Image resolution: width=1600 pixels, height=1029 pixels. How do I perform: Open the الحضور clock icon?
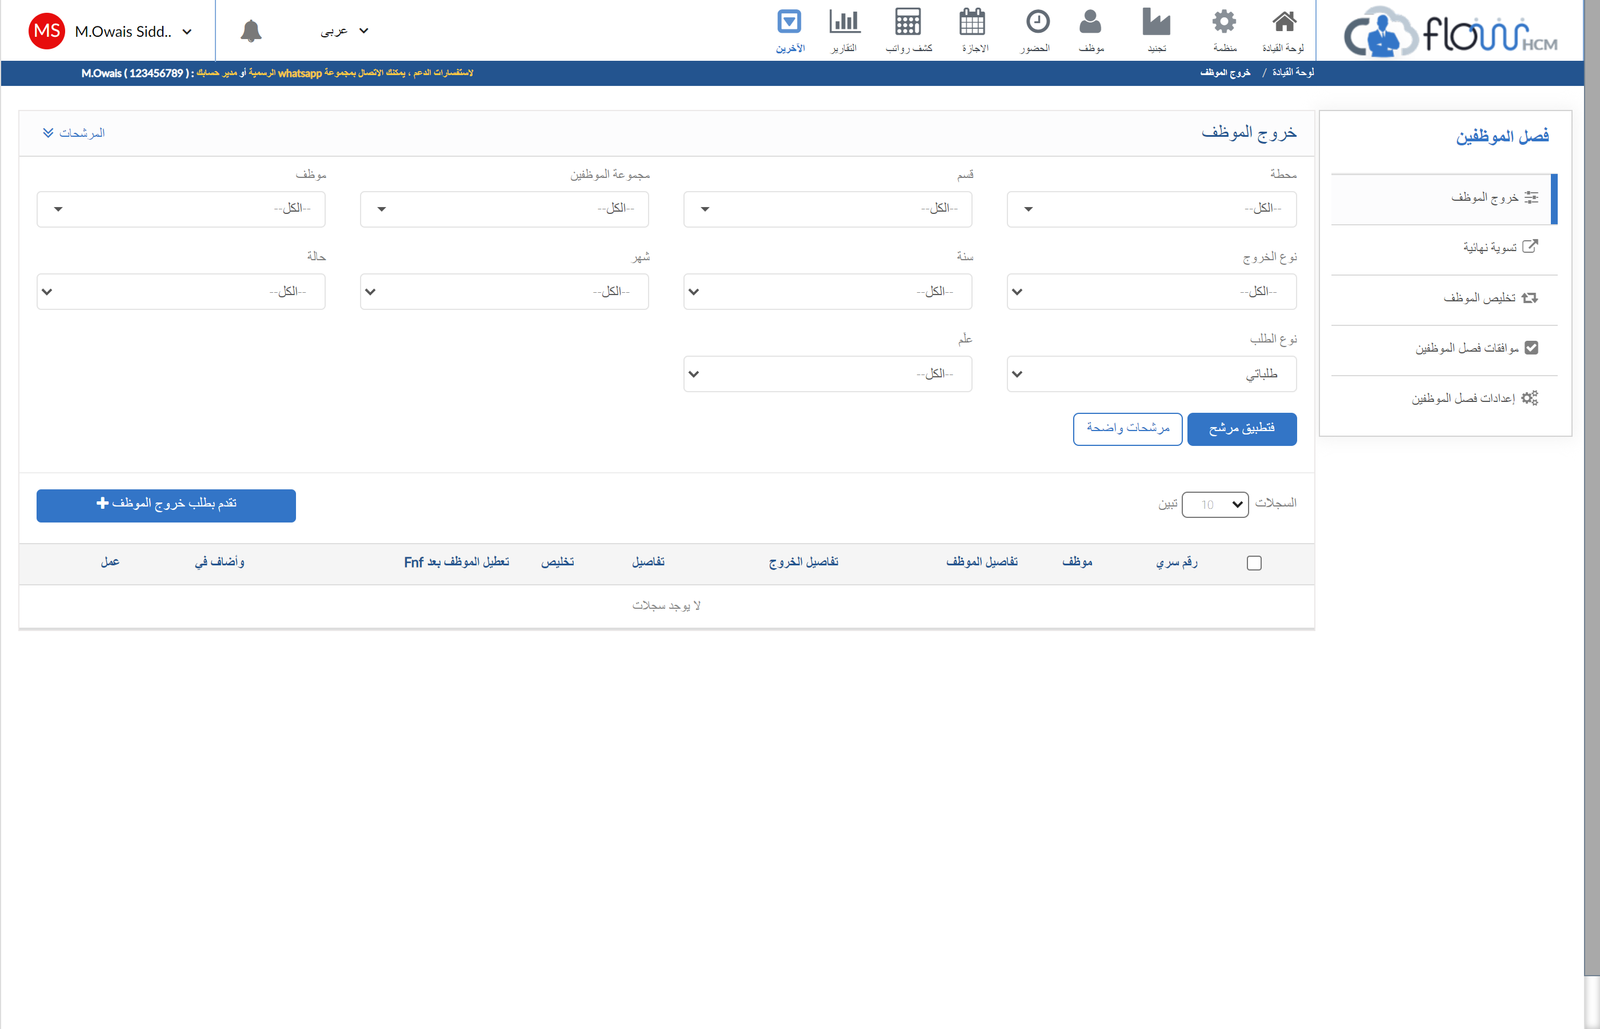1037,23
